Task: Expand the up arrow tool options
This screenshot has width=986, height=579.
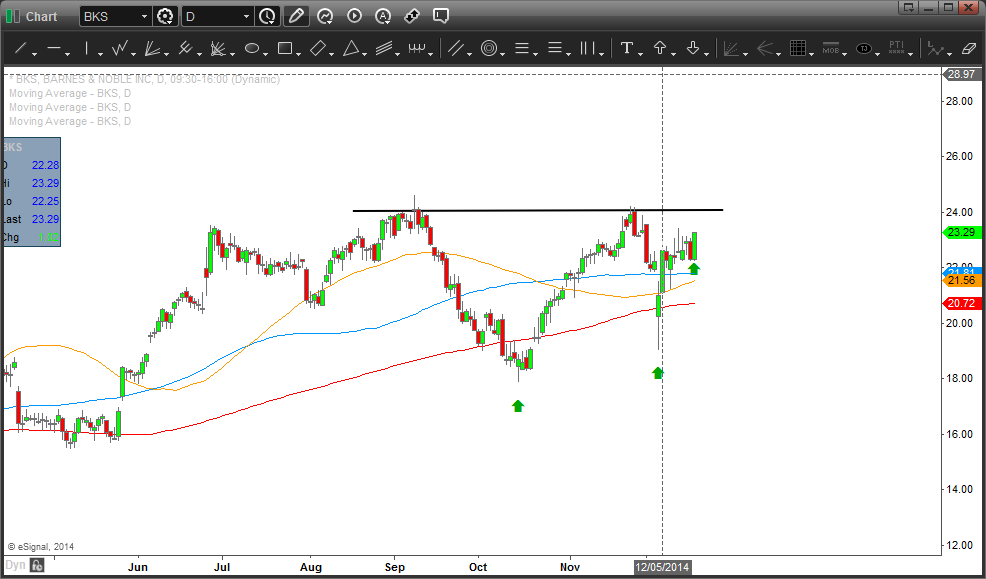Action: [673, 53]
